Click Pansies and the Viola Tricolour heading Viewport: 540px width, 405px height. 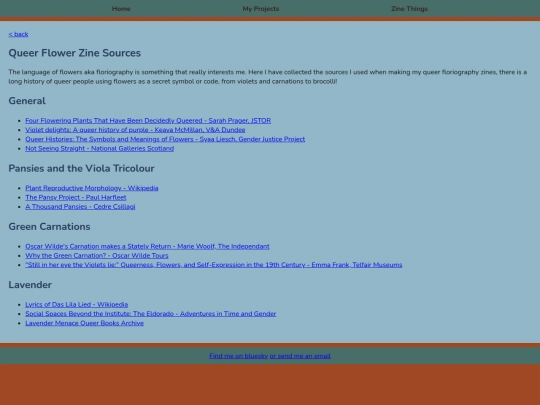coord(81,168)
